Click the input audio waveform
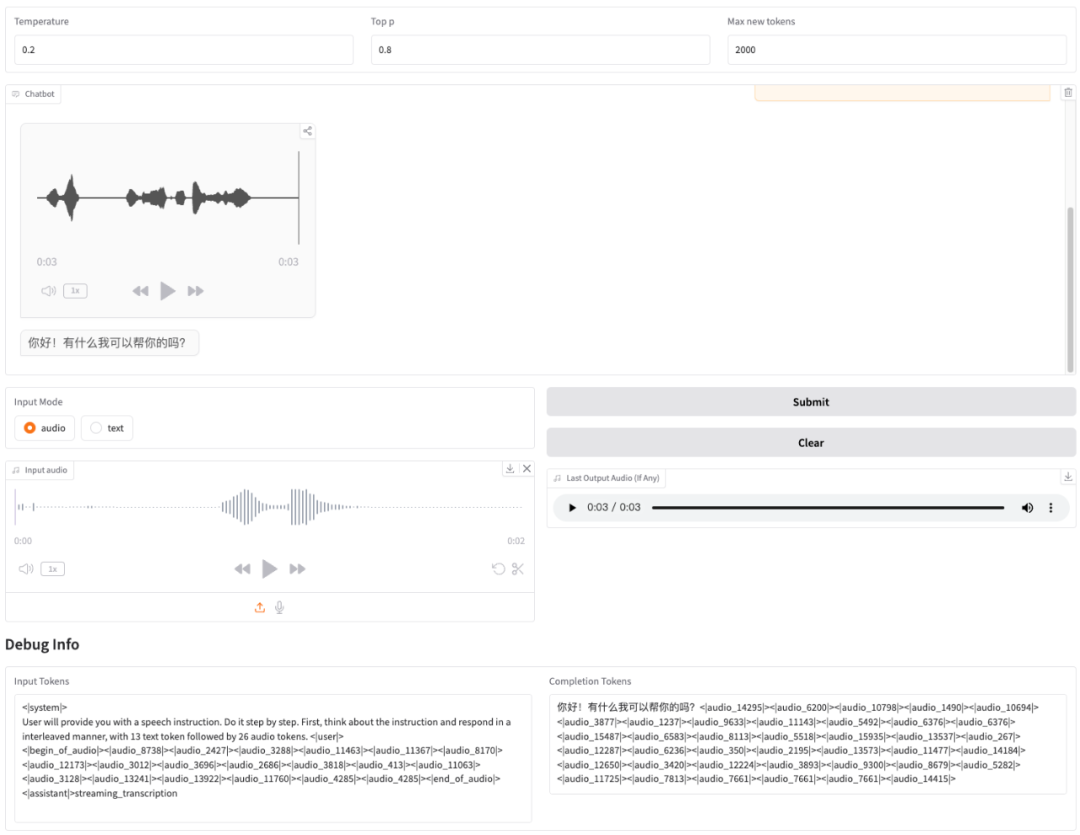The width and height of the screenshot is (1080, 835). 269,507
